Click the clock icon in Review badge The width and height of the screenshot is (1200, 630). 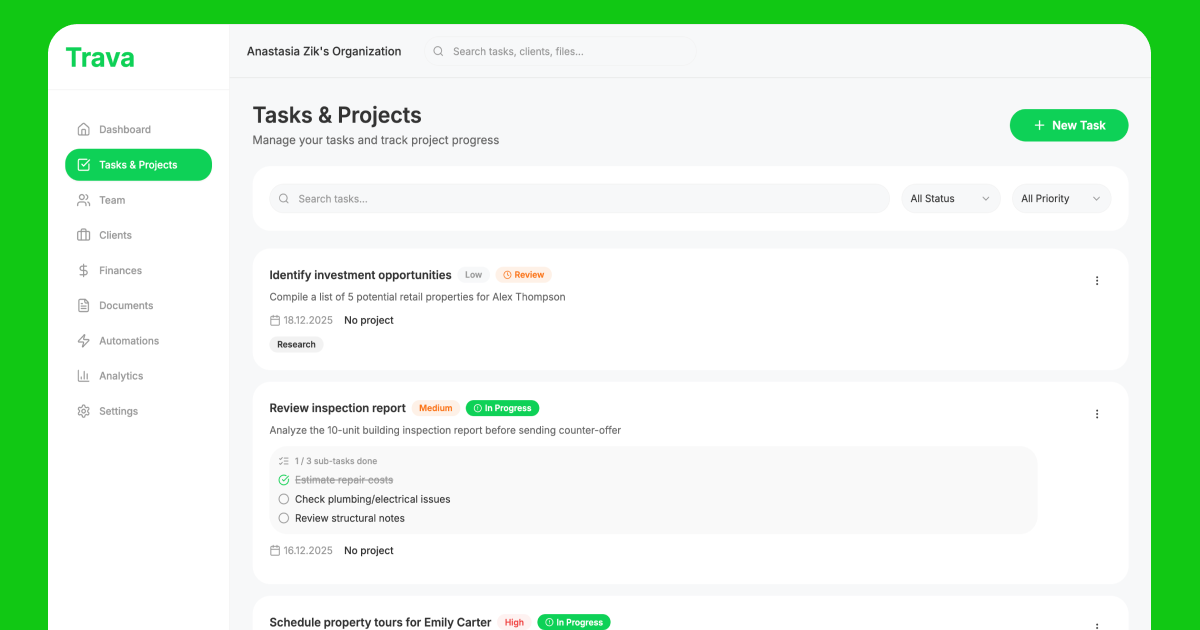[507, 275]
